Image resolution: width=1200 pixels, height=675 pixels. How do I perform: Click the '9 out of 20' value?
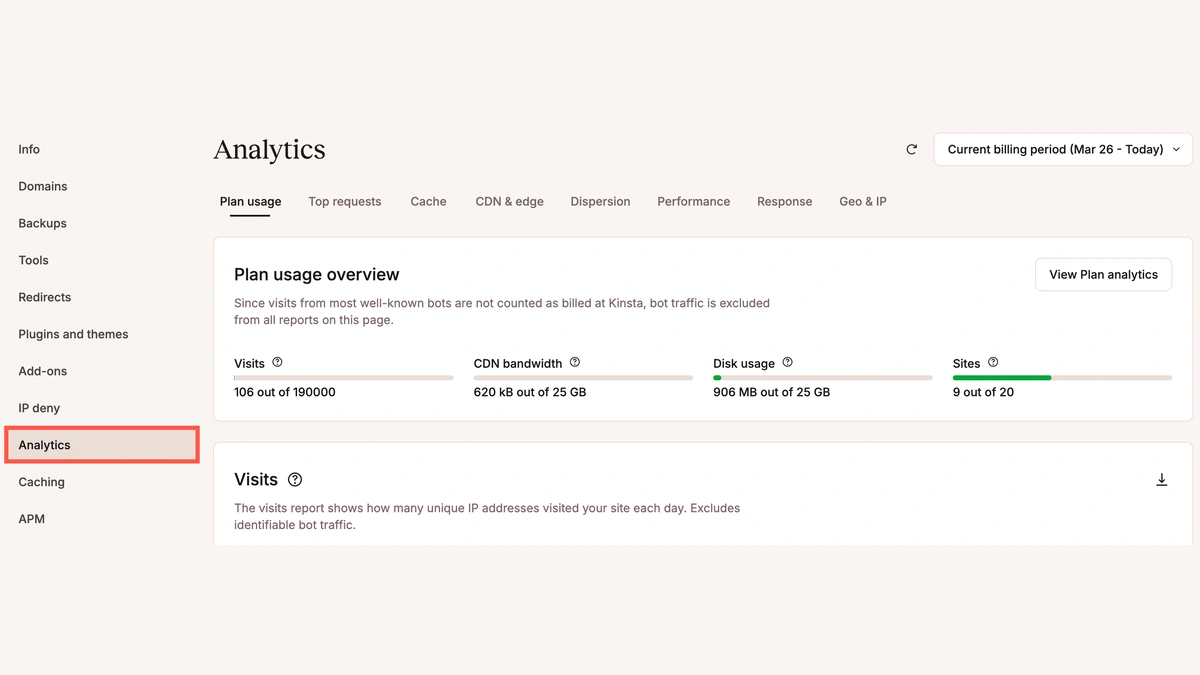pyautogui.click(x=983, y=392)
